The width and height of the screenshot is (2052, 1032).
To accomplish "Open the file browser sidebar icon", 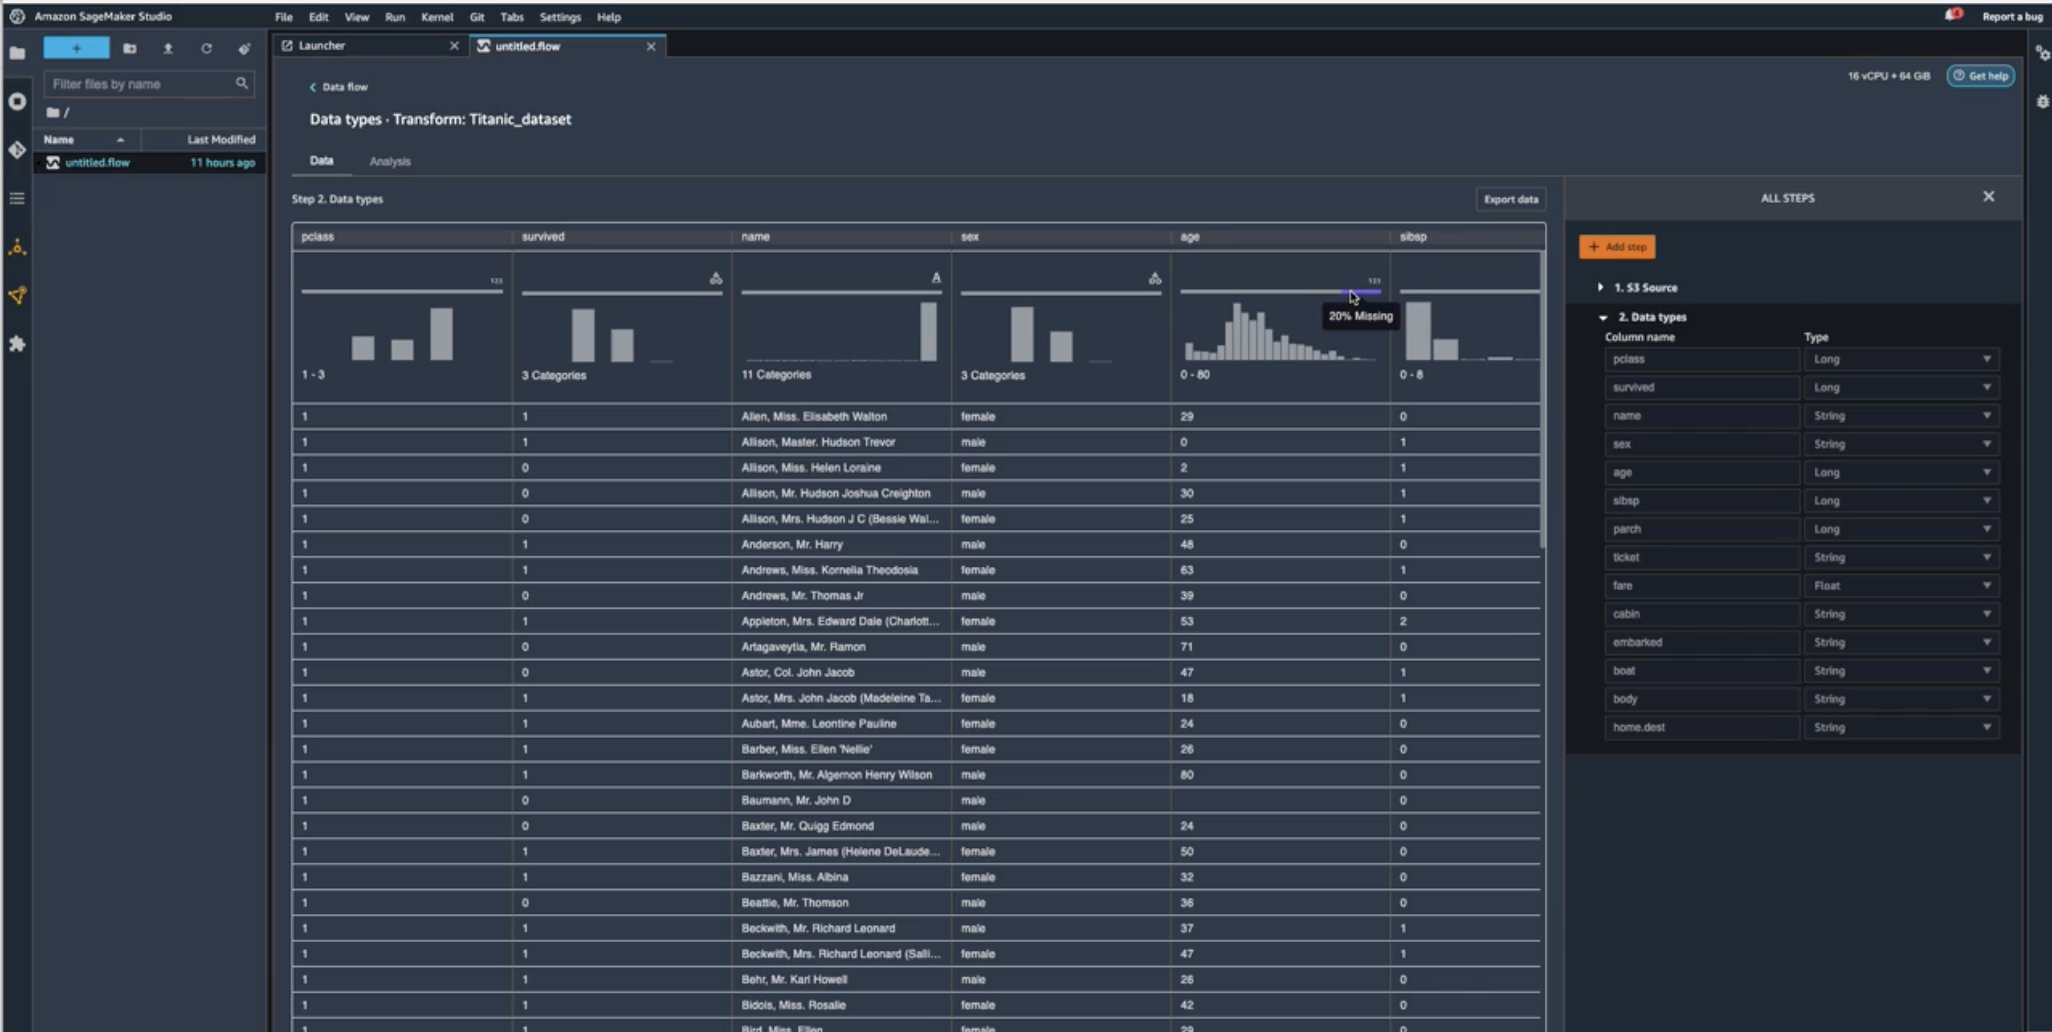I will coord(17,53).
